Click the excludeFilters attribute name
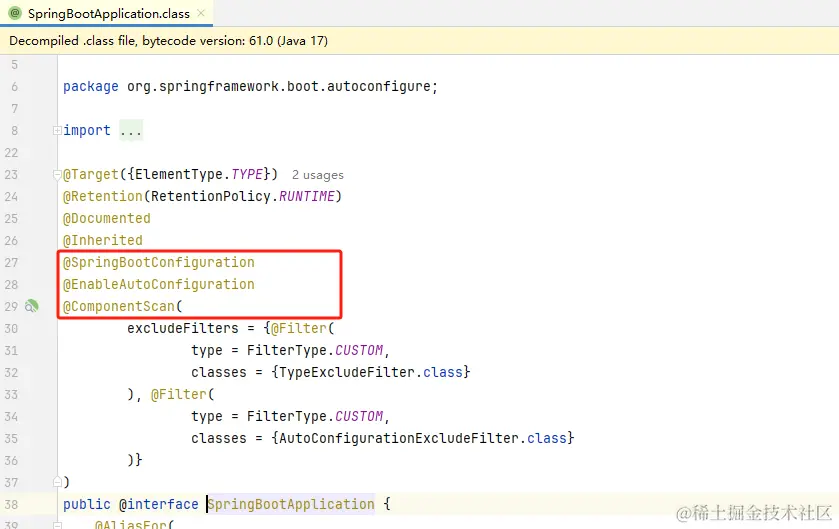The height and width of the screenshot is (529, 839). pos(182,328)
